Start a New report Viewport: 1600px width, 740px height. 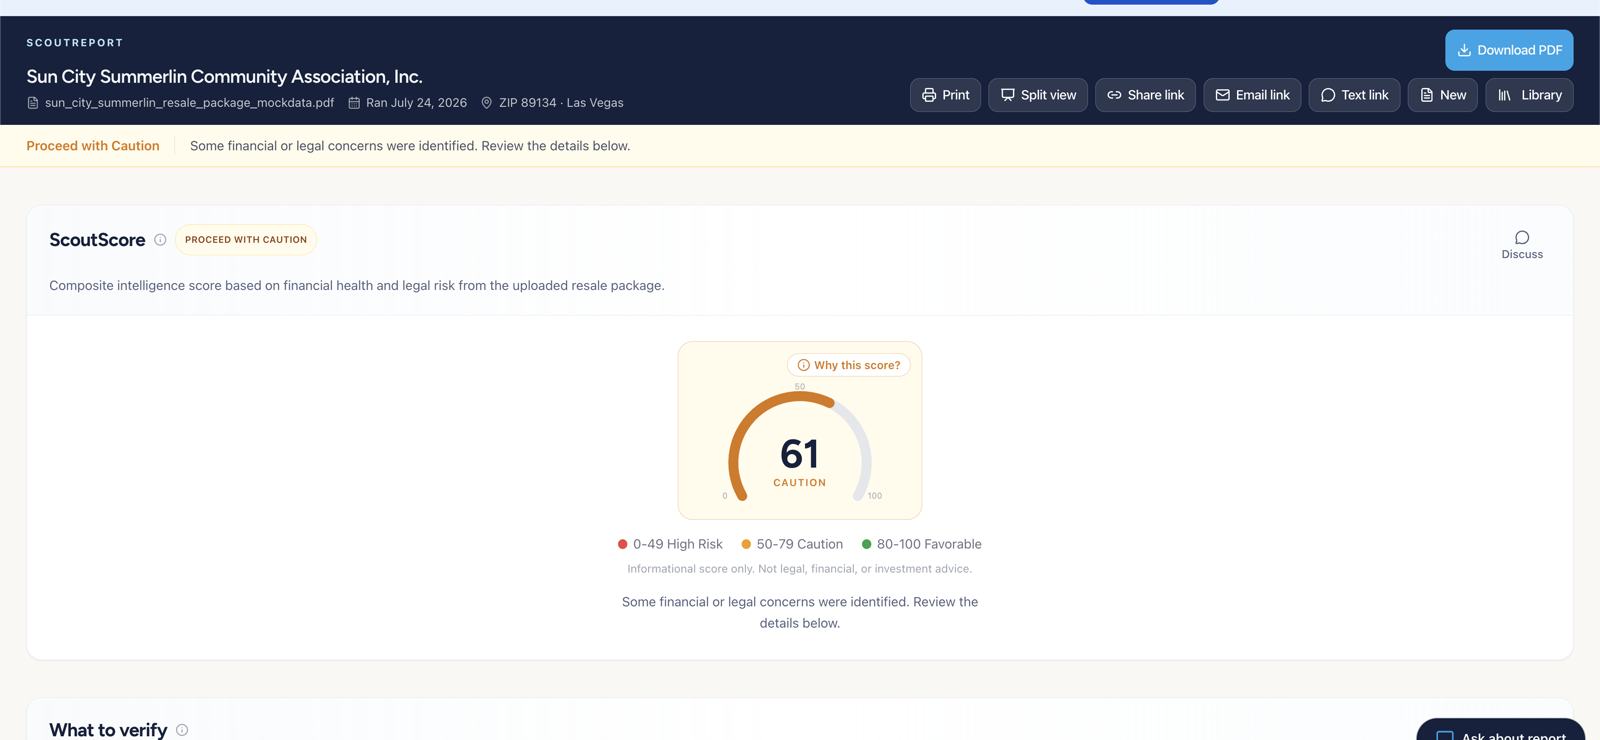[x=1442, y=95]
